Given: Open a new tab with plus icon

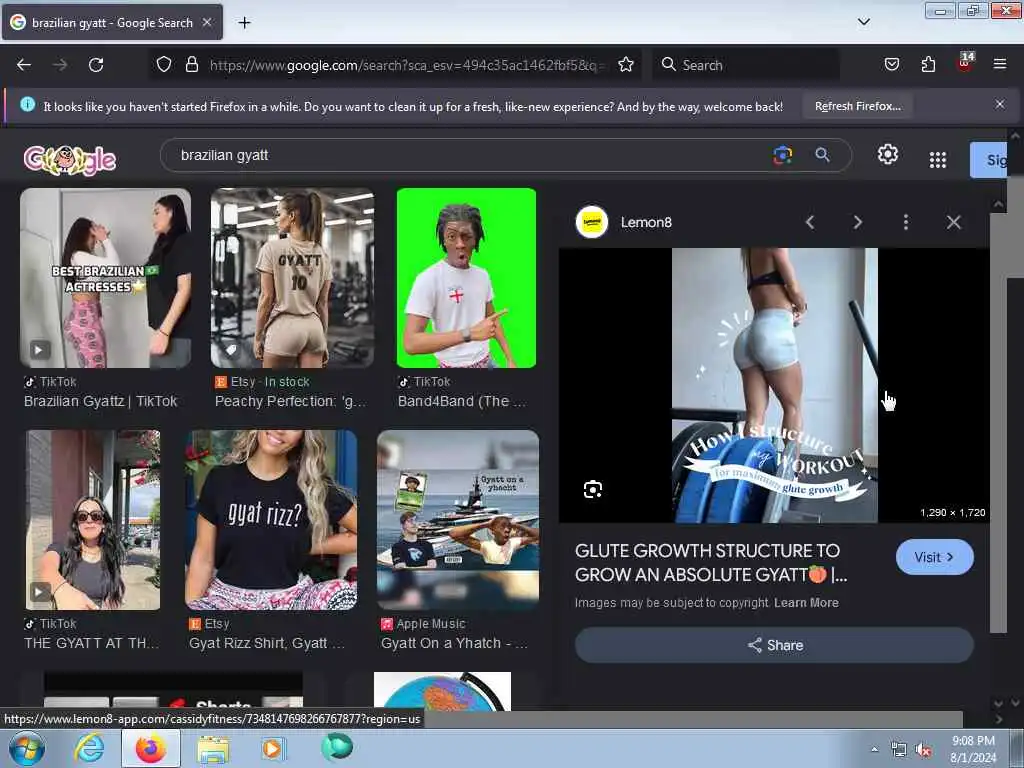Looking at the screenshot, I should click(244, 23).
